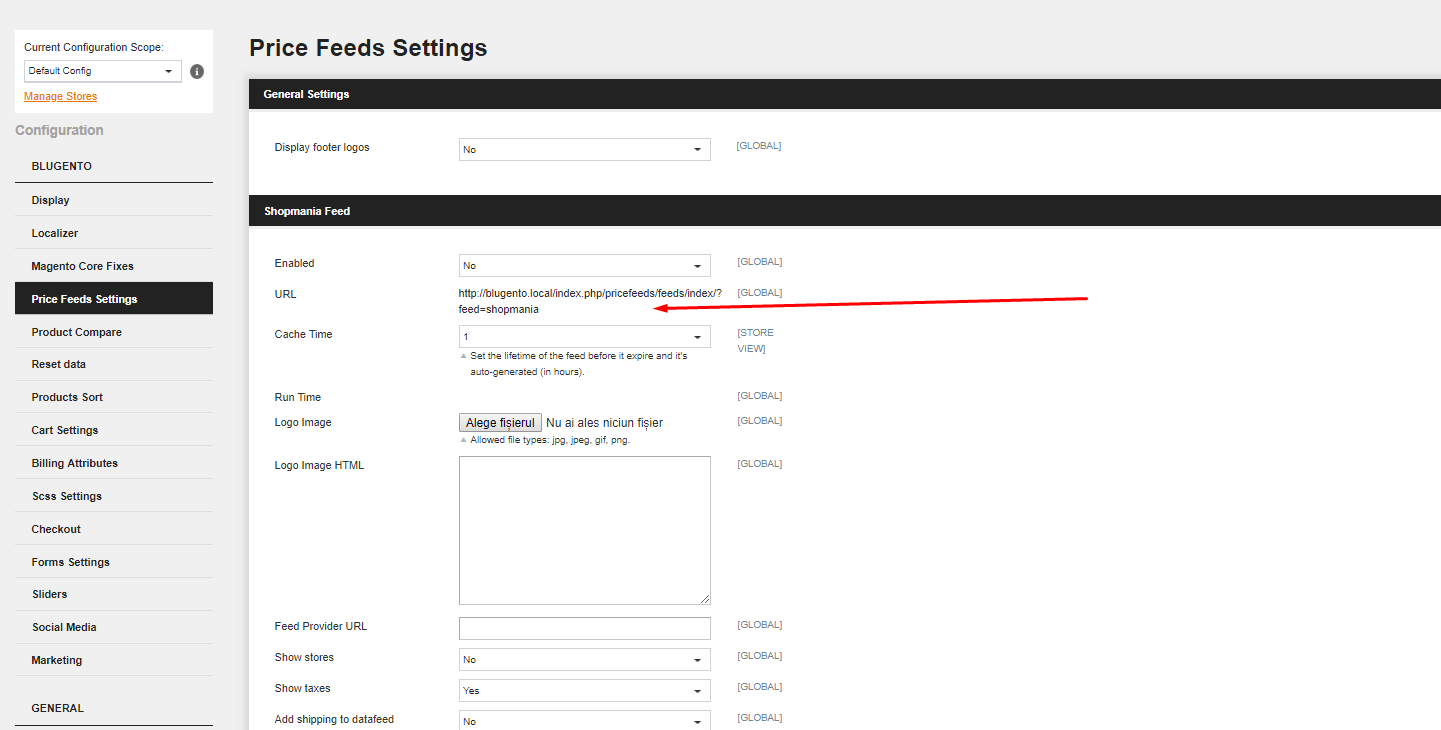The height and width of the screenshot is (730, 1441).
Task: Open the Localizer configuration section
Action: point(114,233)
